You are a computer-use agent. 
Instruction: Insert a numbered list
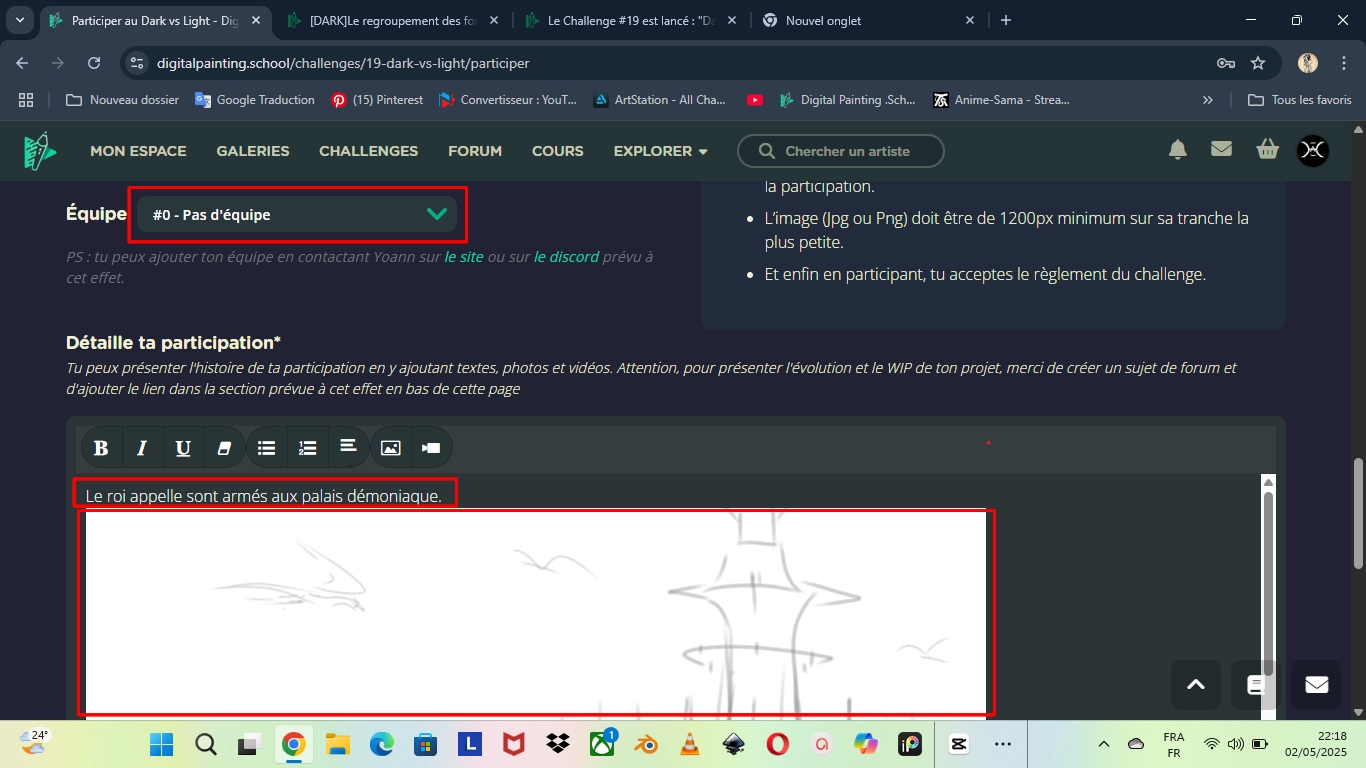[x=307, y=448]
